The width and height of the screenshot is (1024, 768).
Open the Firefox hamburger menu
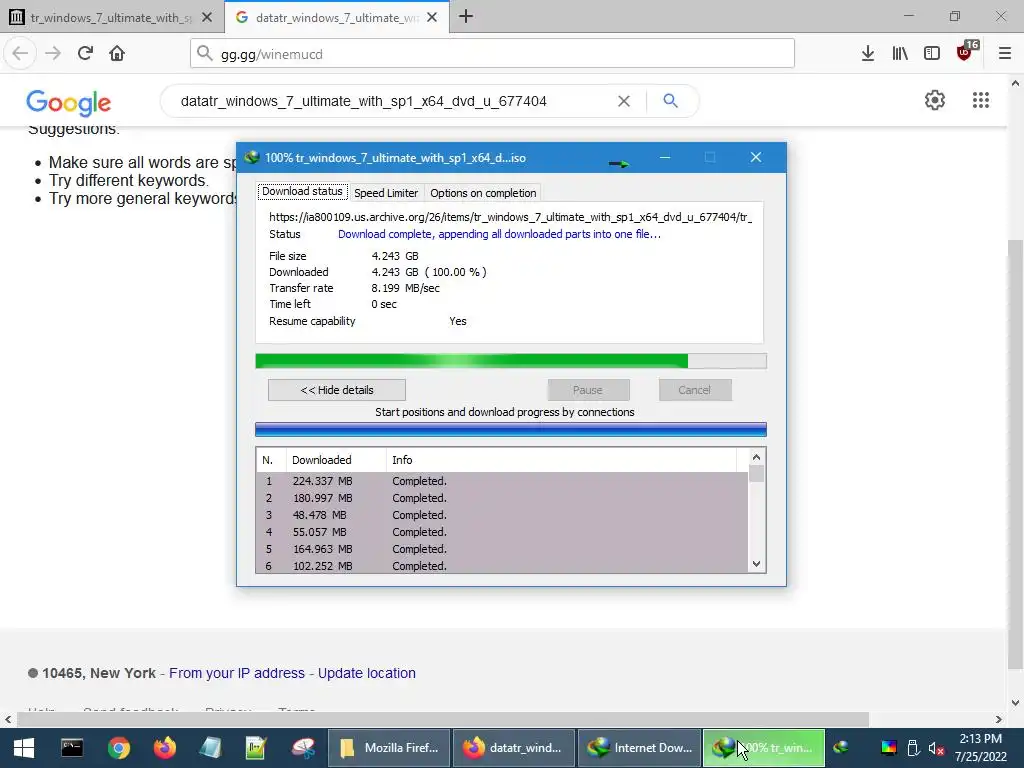(x=1005, y=54)
